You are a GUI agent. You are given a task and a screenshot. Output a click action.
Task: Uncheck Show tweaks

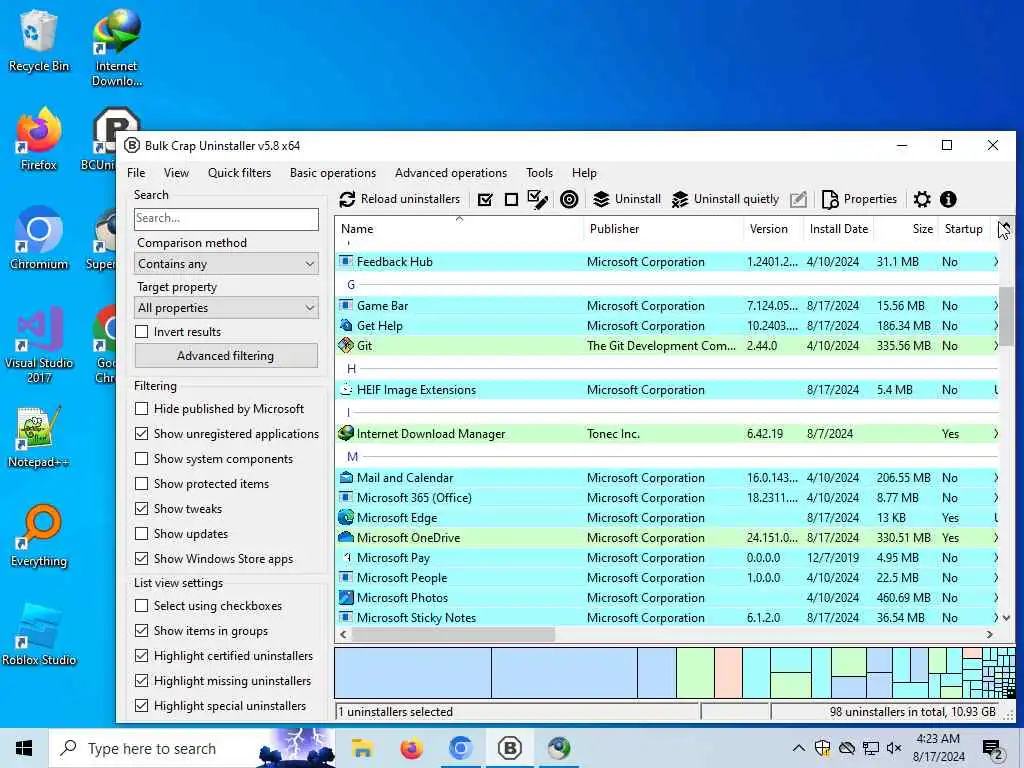[141, 509]
